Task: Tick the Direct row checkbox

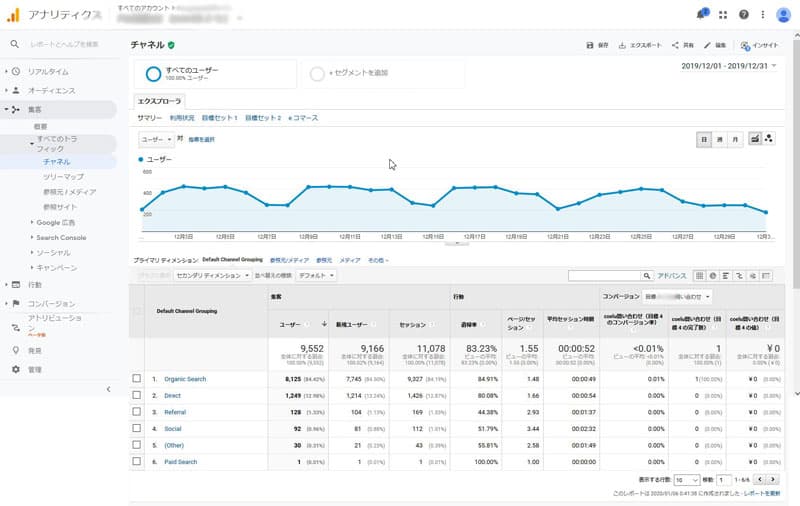Action: (137, 395)
